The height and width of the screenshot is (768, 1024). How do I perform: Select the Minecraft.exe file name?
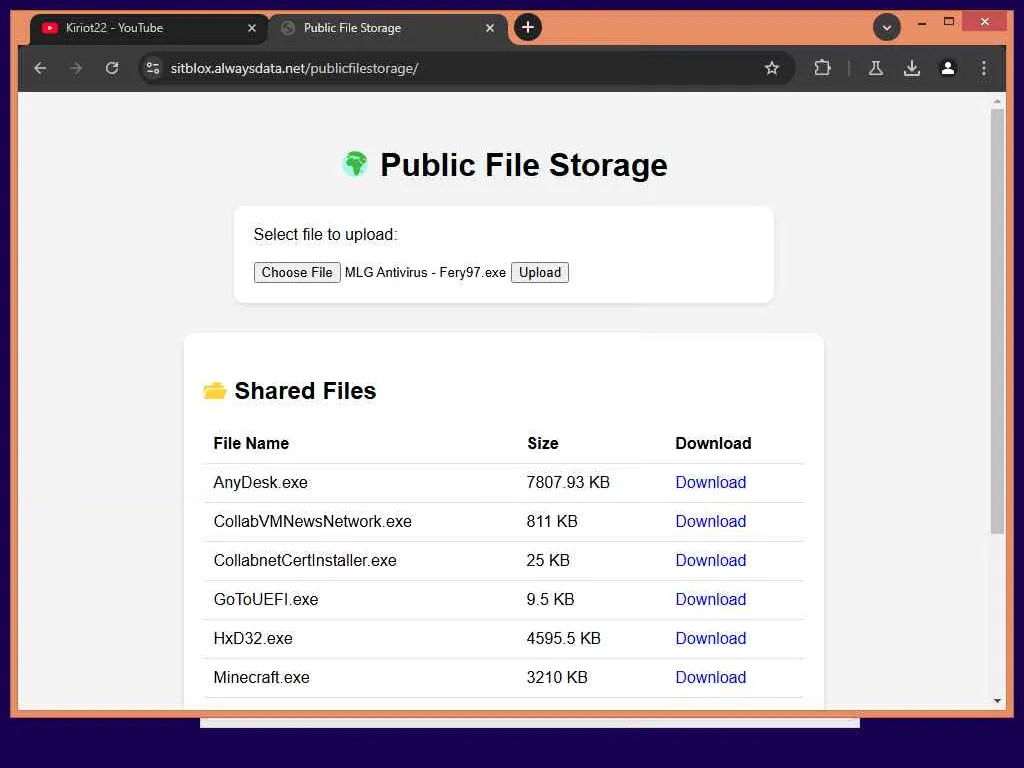tap(261, 678)
